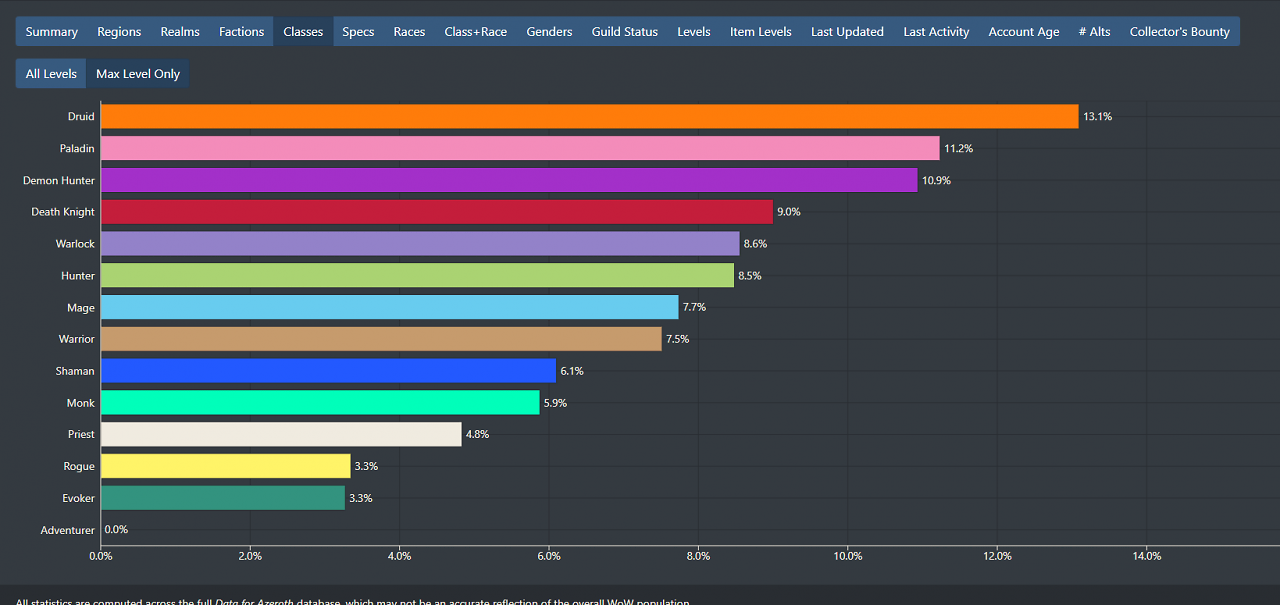Screen dimensions: 1280x605
Task: Click the 14.0% x-axis tick label
Action: (1146, 556)
